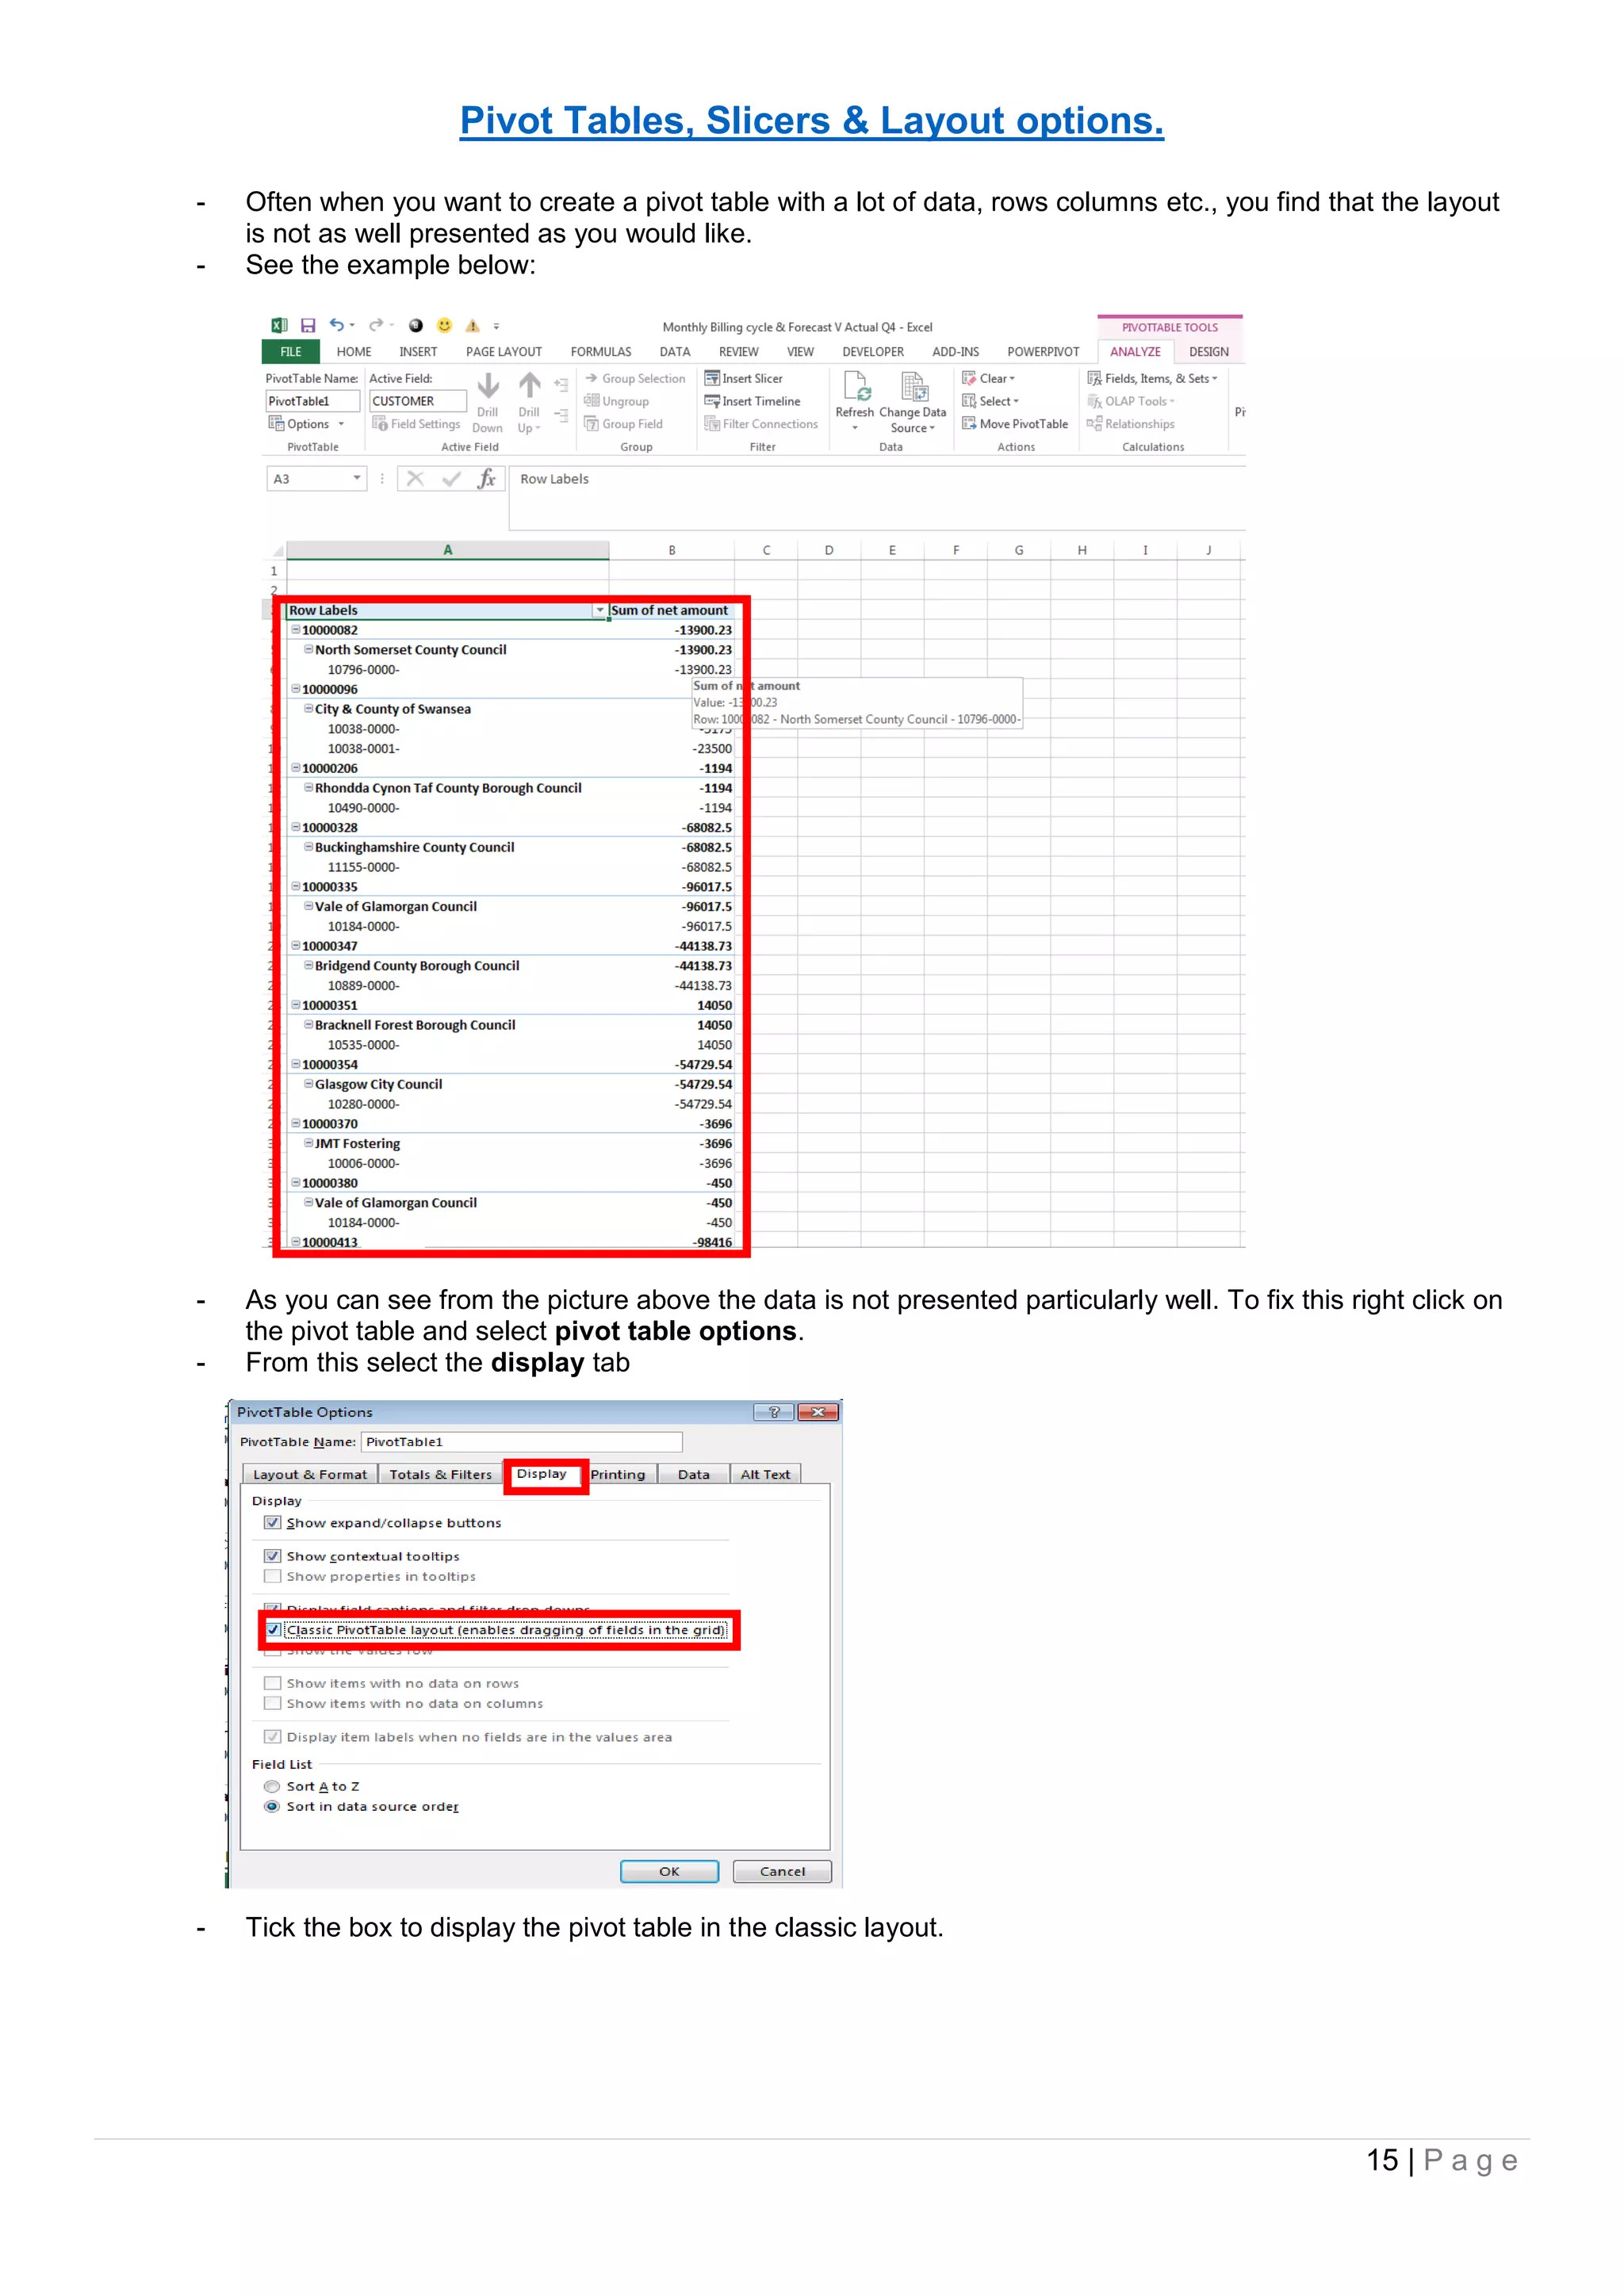Image resolution: width=1624 pixels, height=2296 pixels.
Task: Switch to the Alt Text tab
Action: pos(766,1475)
